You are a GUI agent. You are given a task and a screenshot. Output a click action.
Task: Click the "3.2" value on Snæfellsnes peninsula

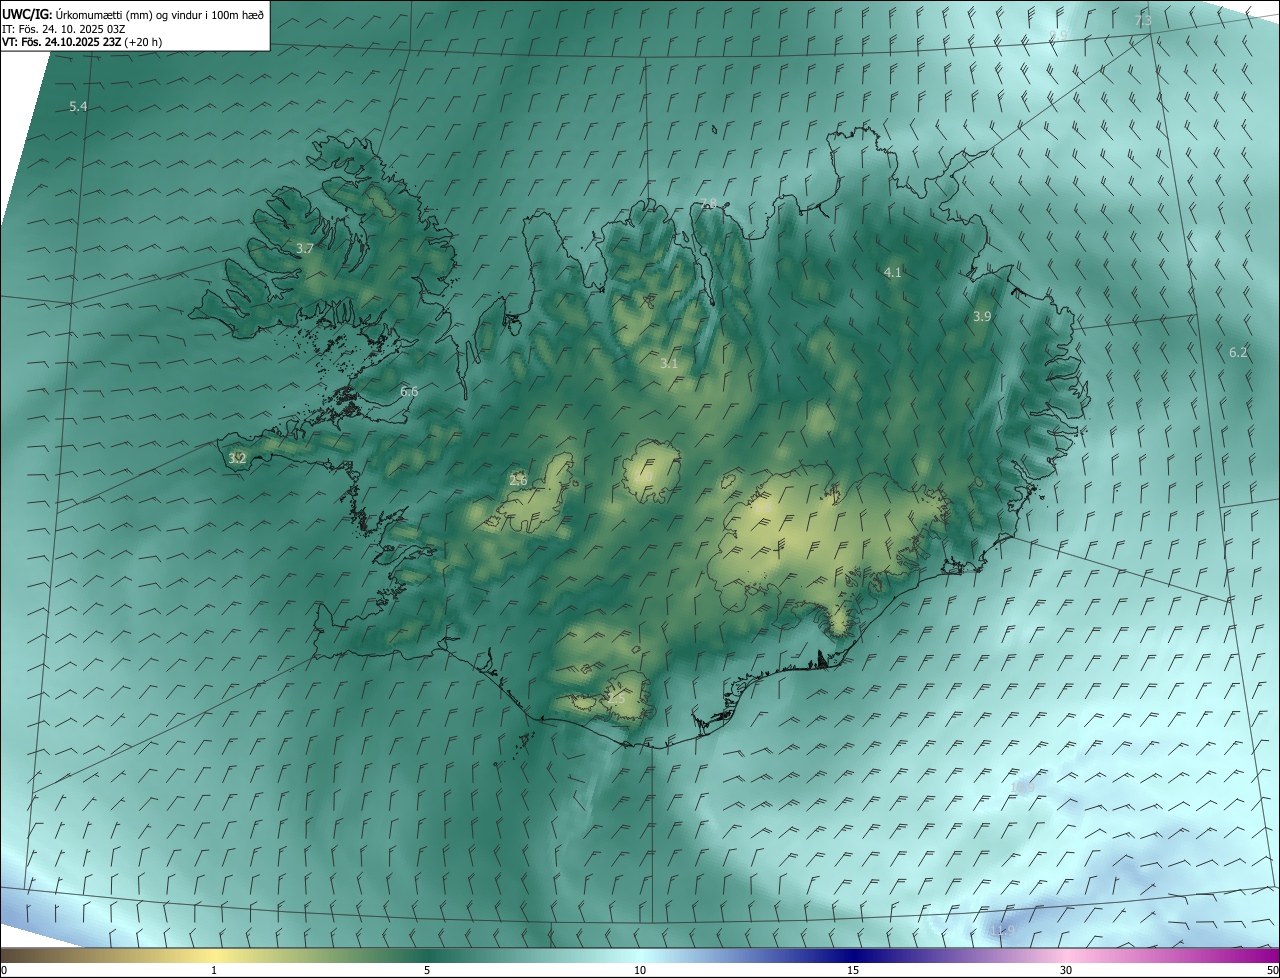click(x=237, y=458)
